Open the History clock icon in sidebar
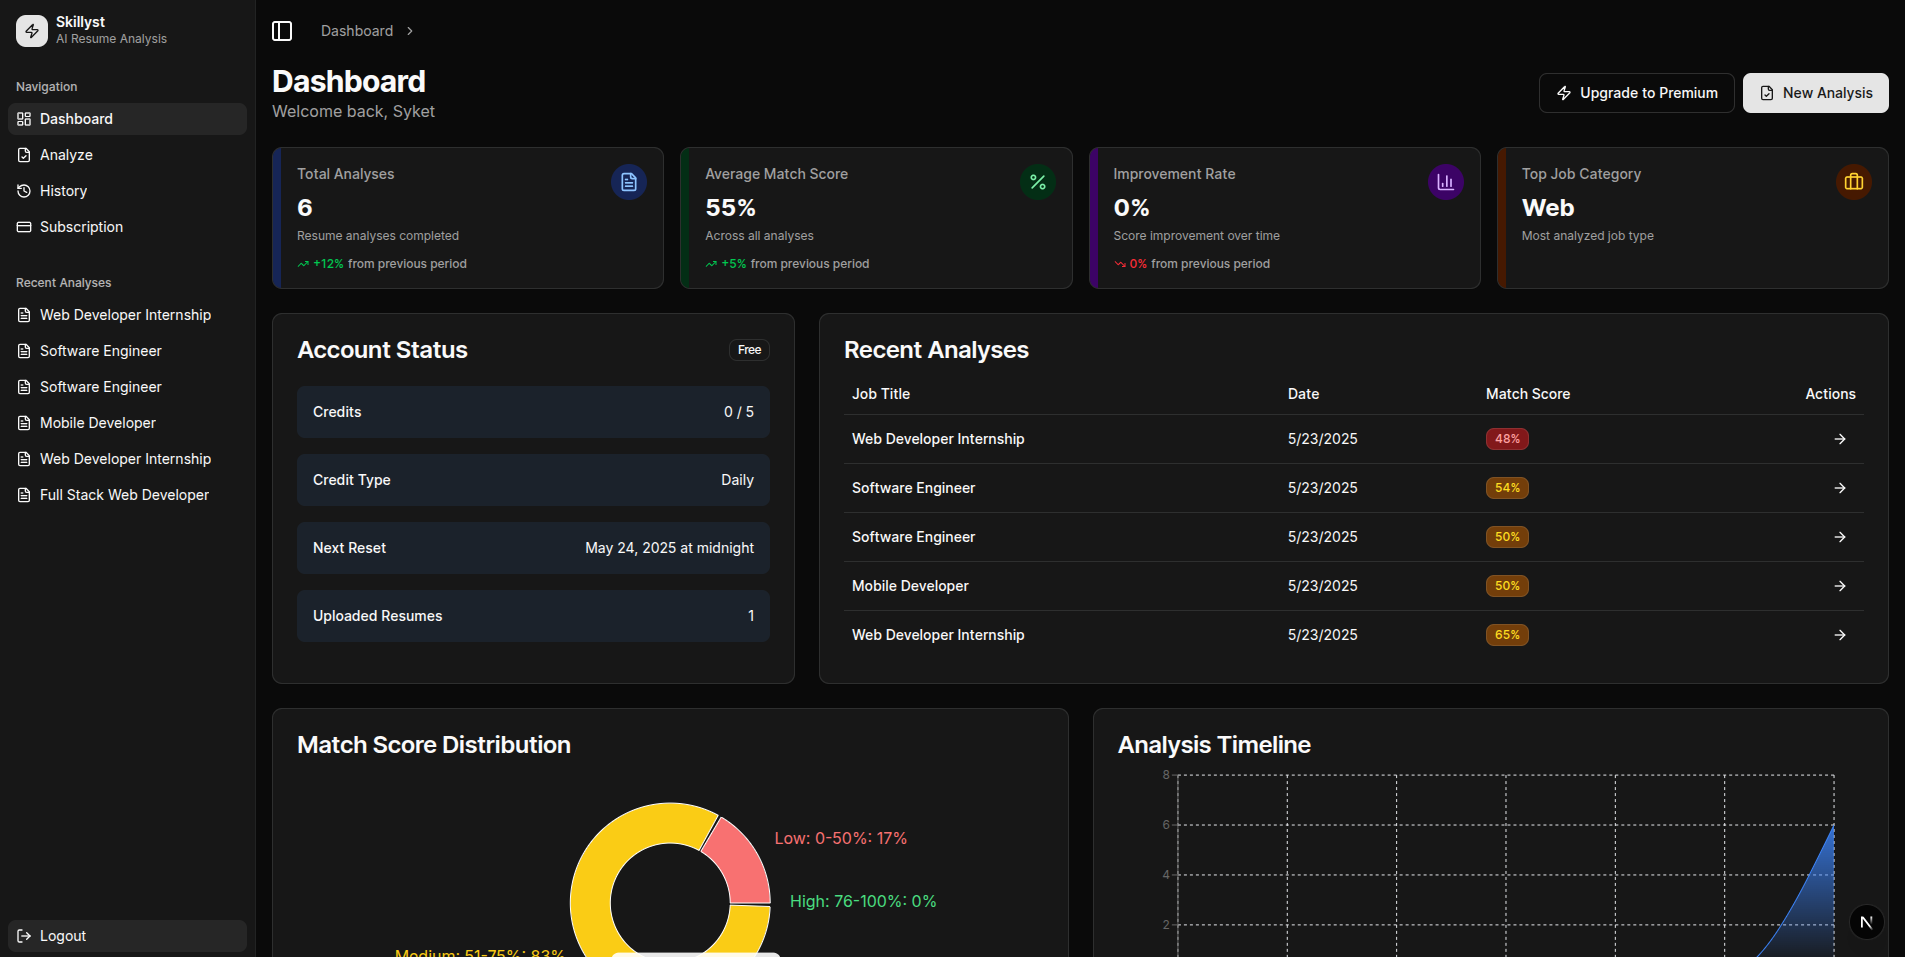This screenshot has width=1905, height=957. 23,190
